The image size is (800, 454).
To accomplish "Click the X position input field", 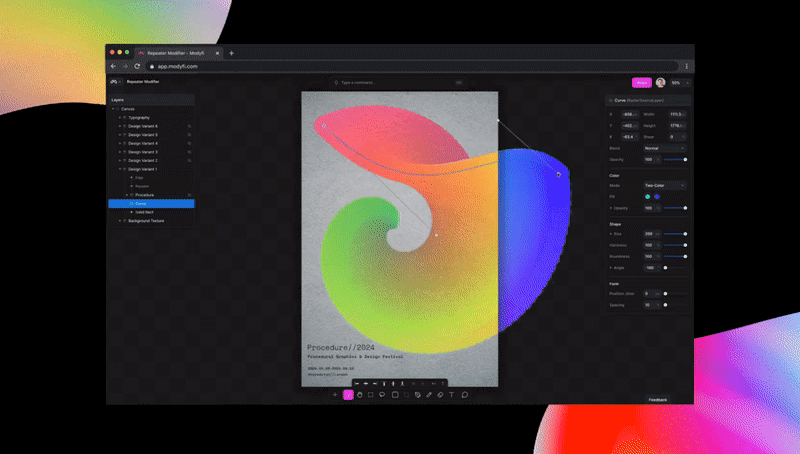I will pyautogui.click(x=630, y=115).
